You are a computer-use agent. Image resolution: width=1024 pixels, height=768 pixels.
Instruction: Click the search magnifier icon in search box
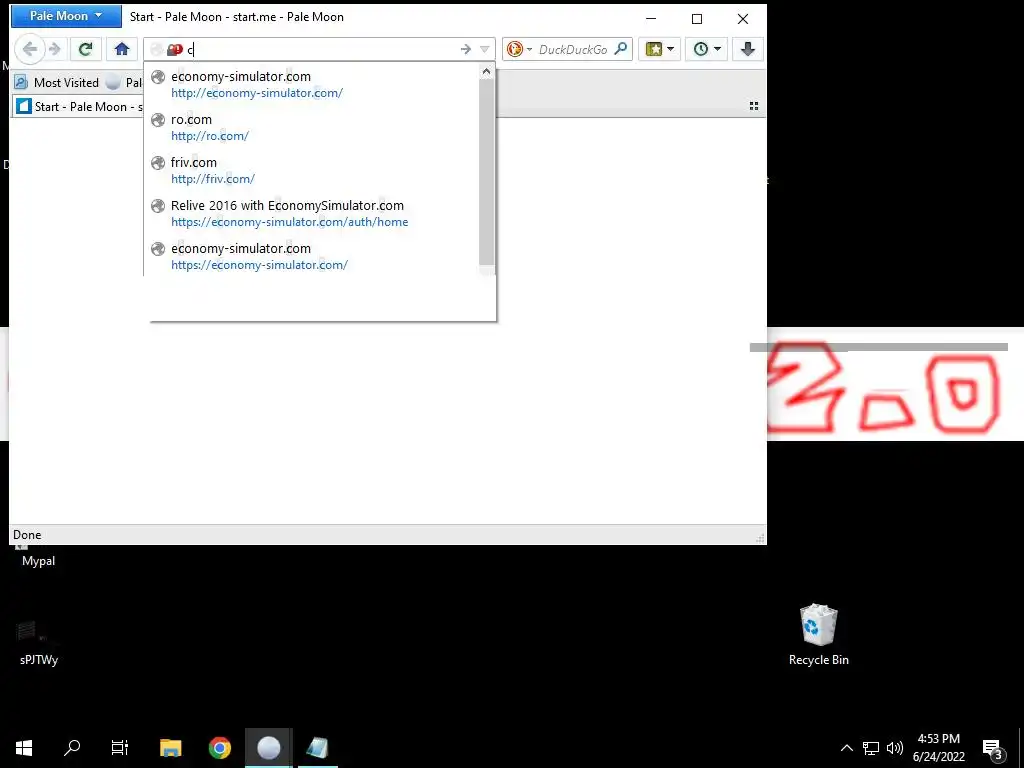click(621, 49)
